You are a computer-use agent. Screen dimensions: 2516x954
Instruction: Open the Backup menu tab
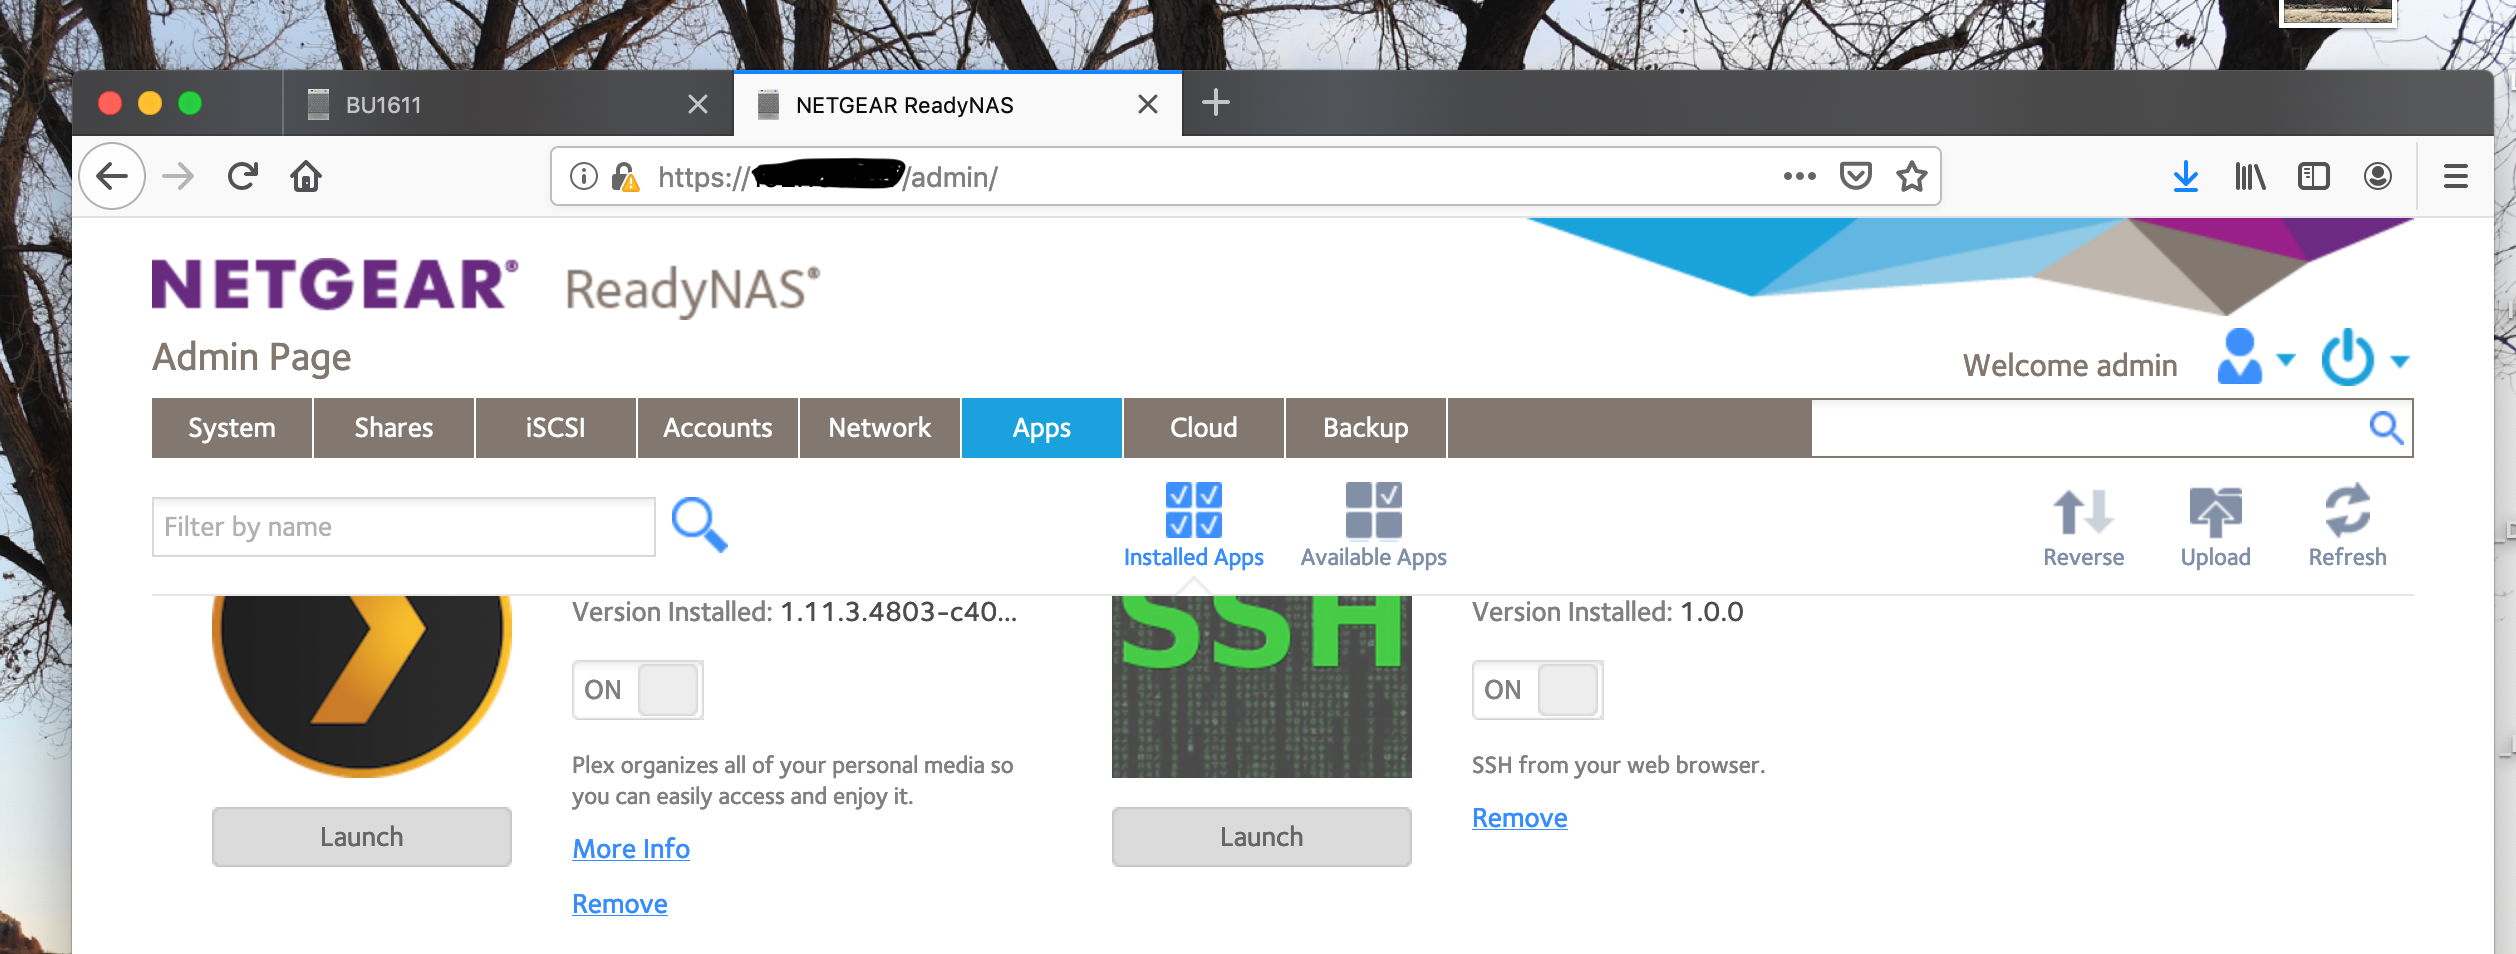(x=1366, y=428)
